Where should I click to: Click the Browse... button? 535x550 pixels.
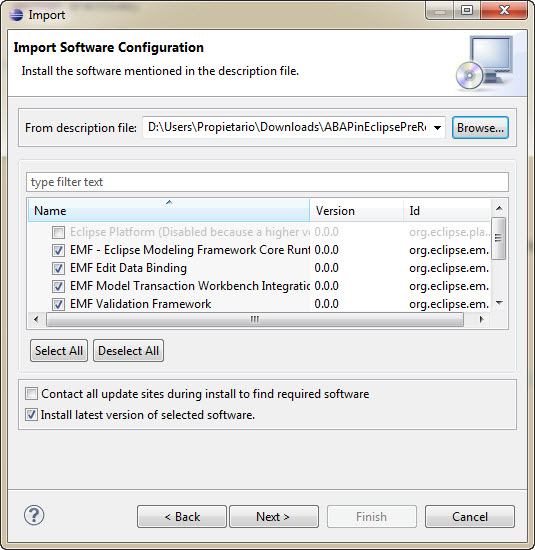tap(480, 128)
